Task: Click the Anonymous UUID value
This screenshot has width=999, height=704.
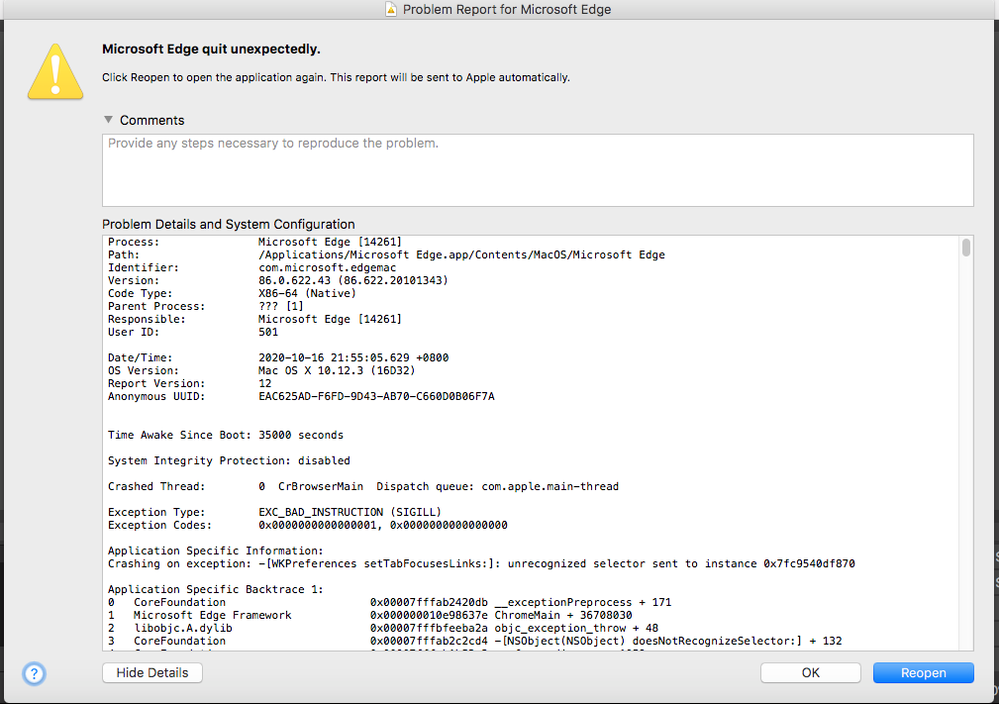Action: coord(376,396)
